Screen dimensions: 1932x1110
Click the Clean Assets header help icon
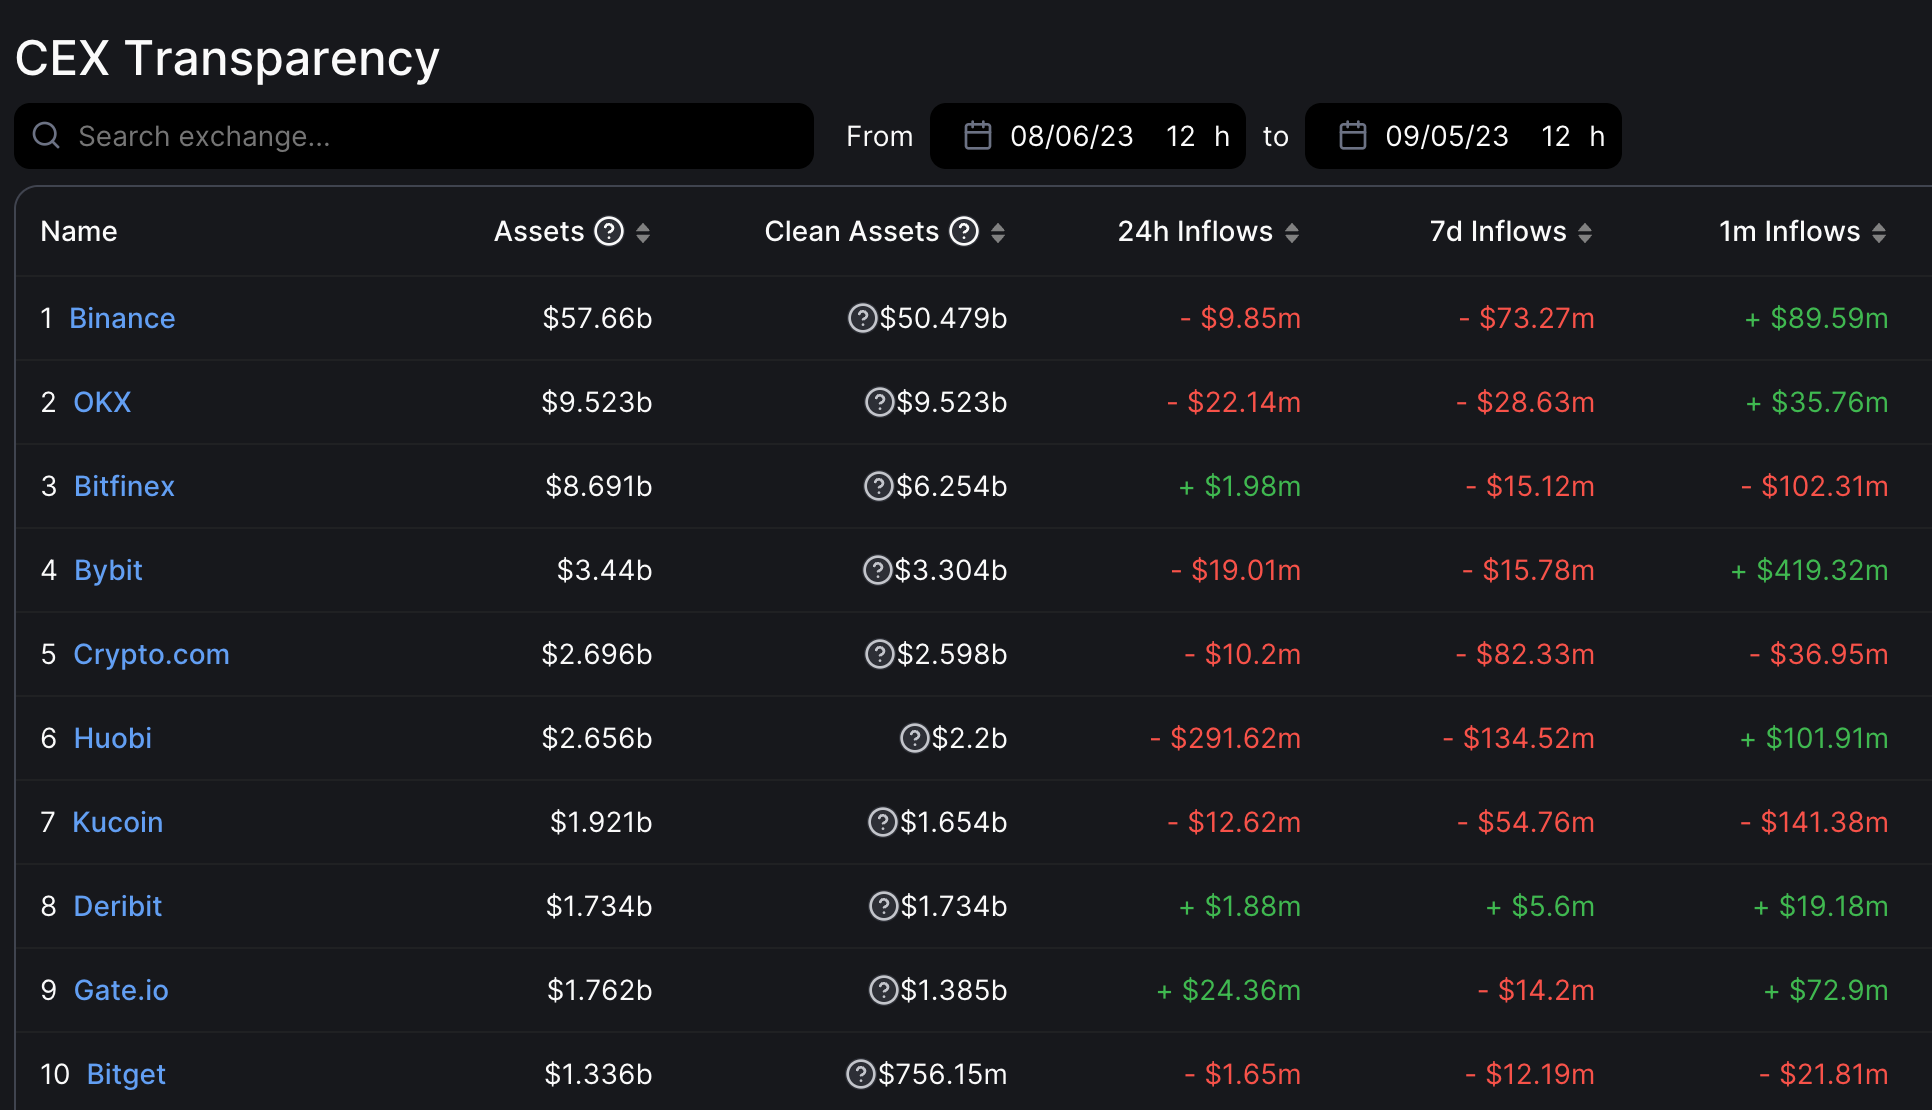point(963,231)
